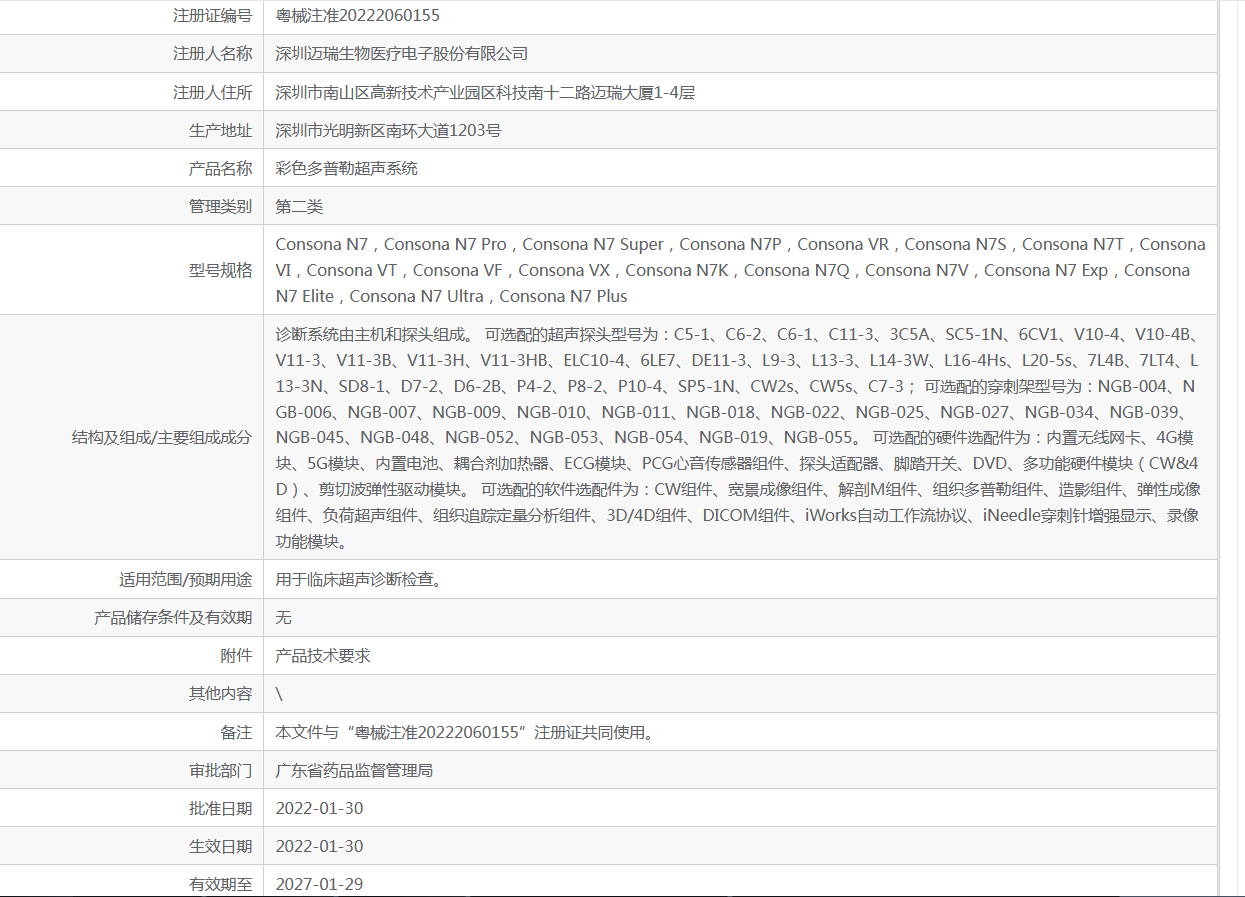The image size is (1245, 897).
Task: Click the 生效日期 label
Action: (x=220, y=846)
